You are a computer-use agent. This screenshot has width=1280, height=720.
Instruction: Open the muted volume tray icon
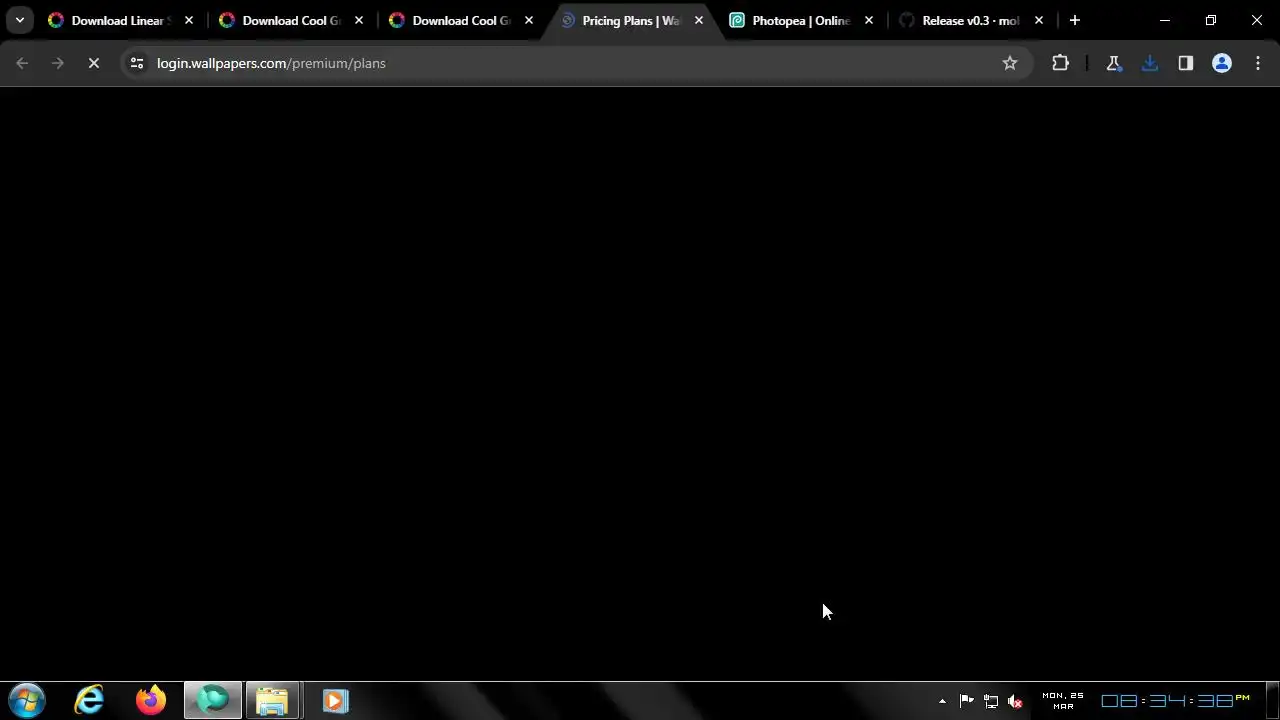(x=1015, y=701)
